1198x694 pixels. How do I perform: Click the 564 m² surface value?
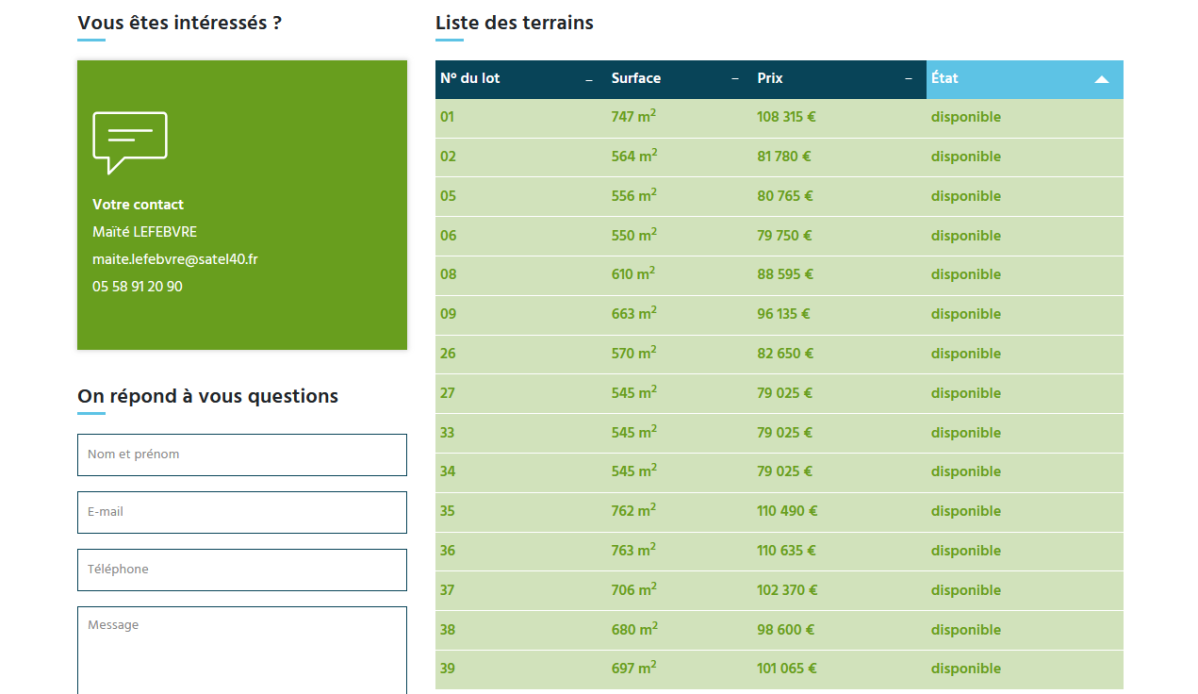tap(634, 156)
